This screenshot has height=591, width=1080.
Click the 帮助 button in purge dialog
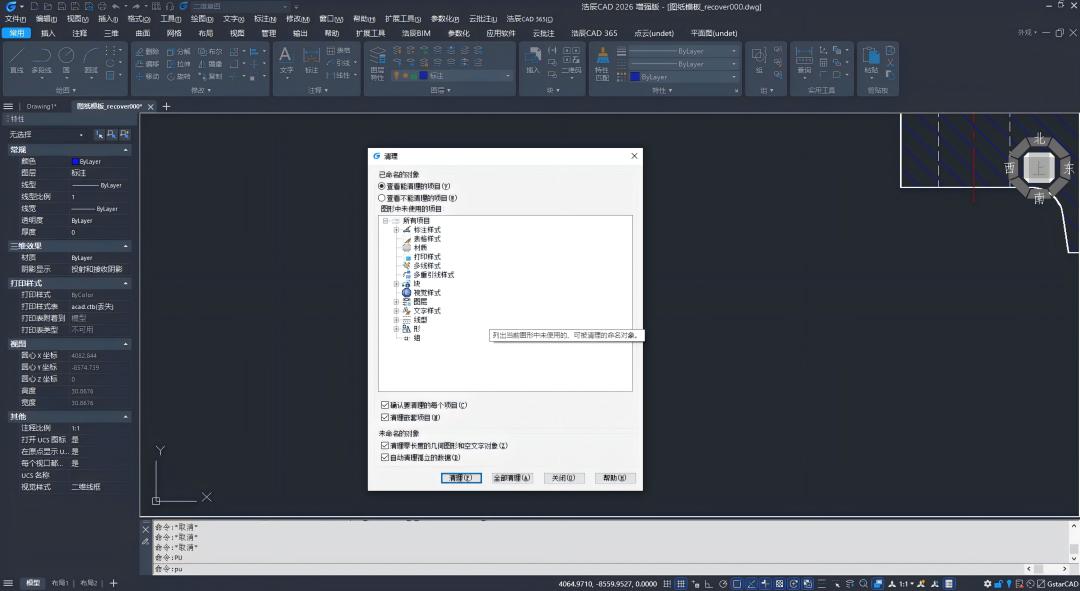[x=614, y=478]
